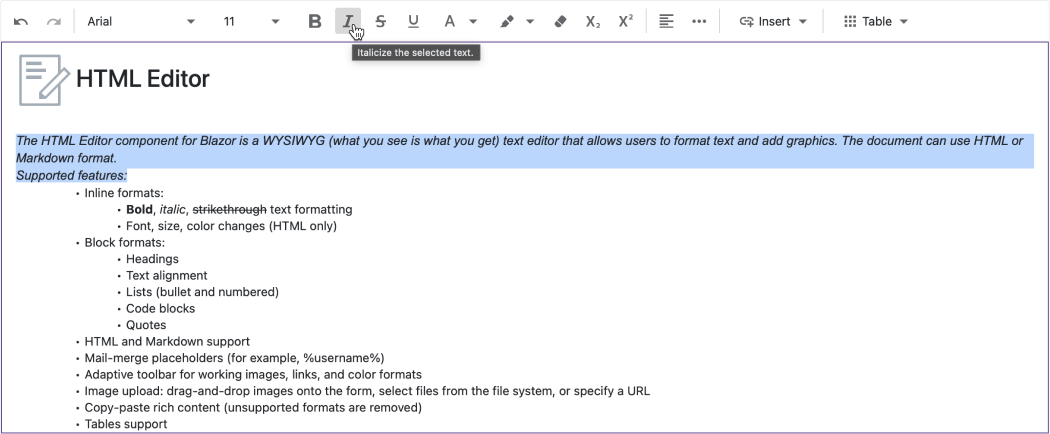Click the 'Inline formats:' bullet
The height and width of the screenshot is (434, 1050).
(x=124, y=193)
